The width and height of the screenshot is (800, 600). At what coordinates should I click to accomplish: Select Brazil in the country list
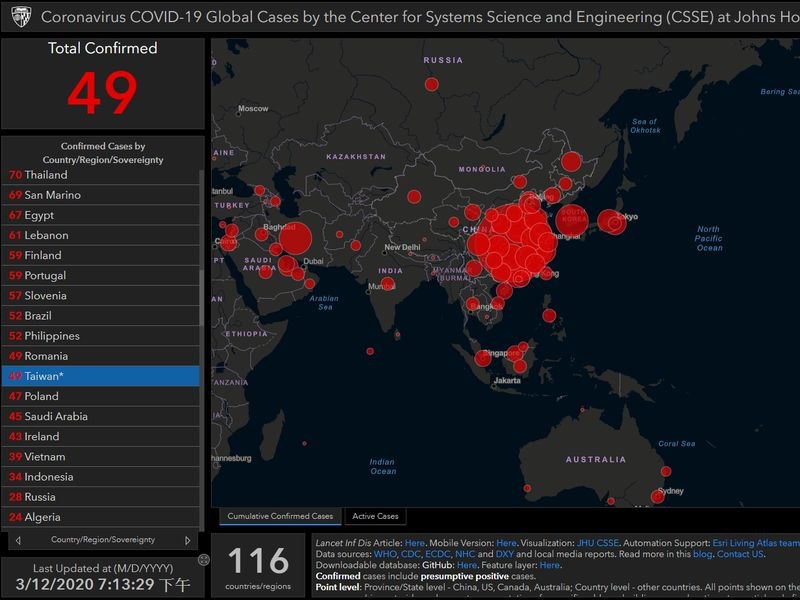click(101, 316)
